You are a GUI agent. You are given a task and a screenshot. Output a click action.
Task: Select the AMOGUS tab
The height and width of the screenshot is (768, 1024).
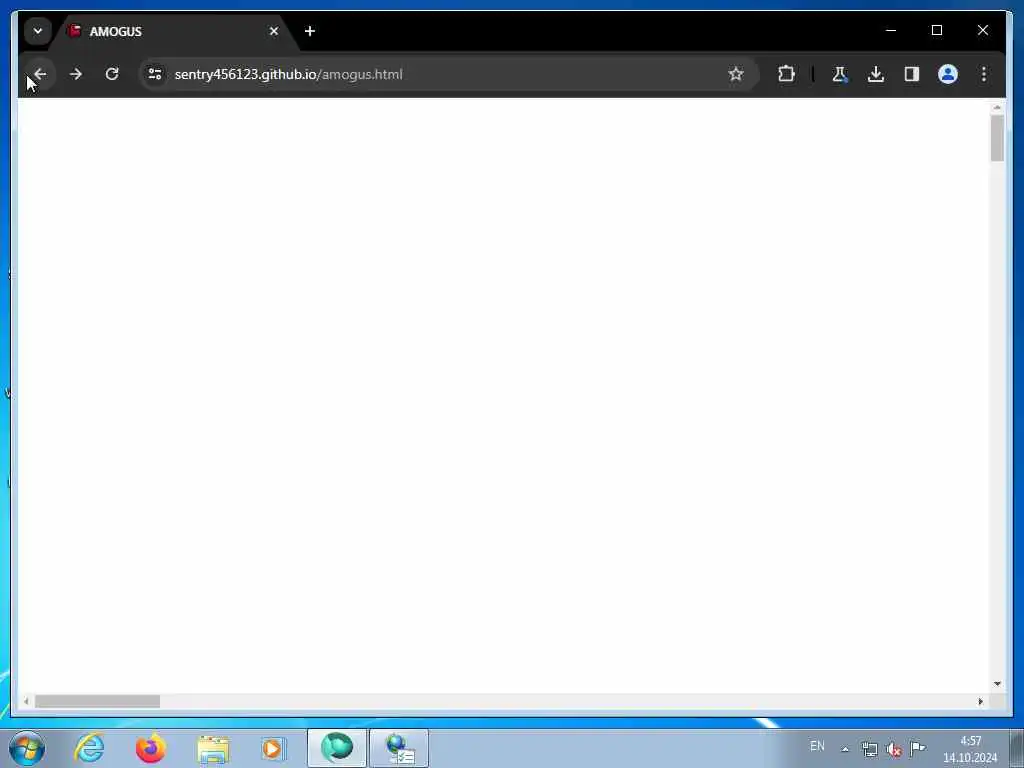coord(174,31)
